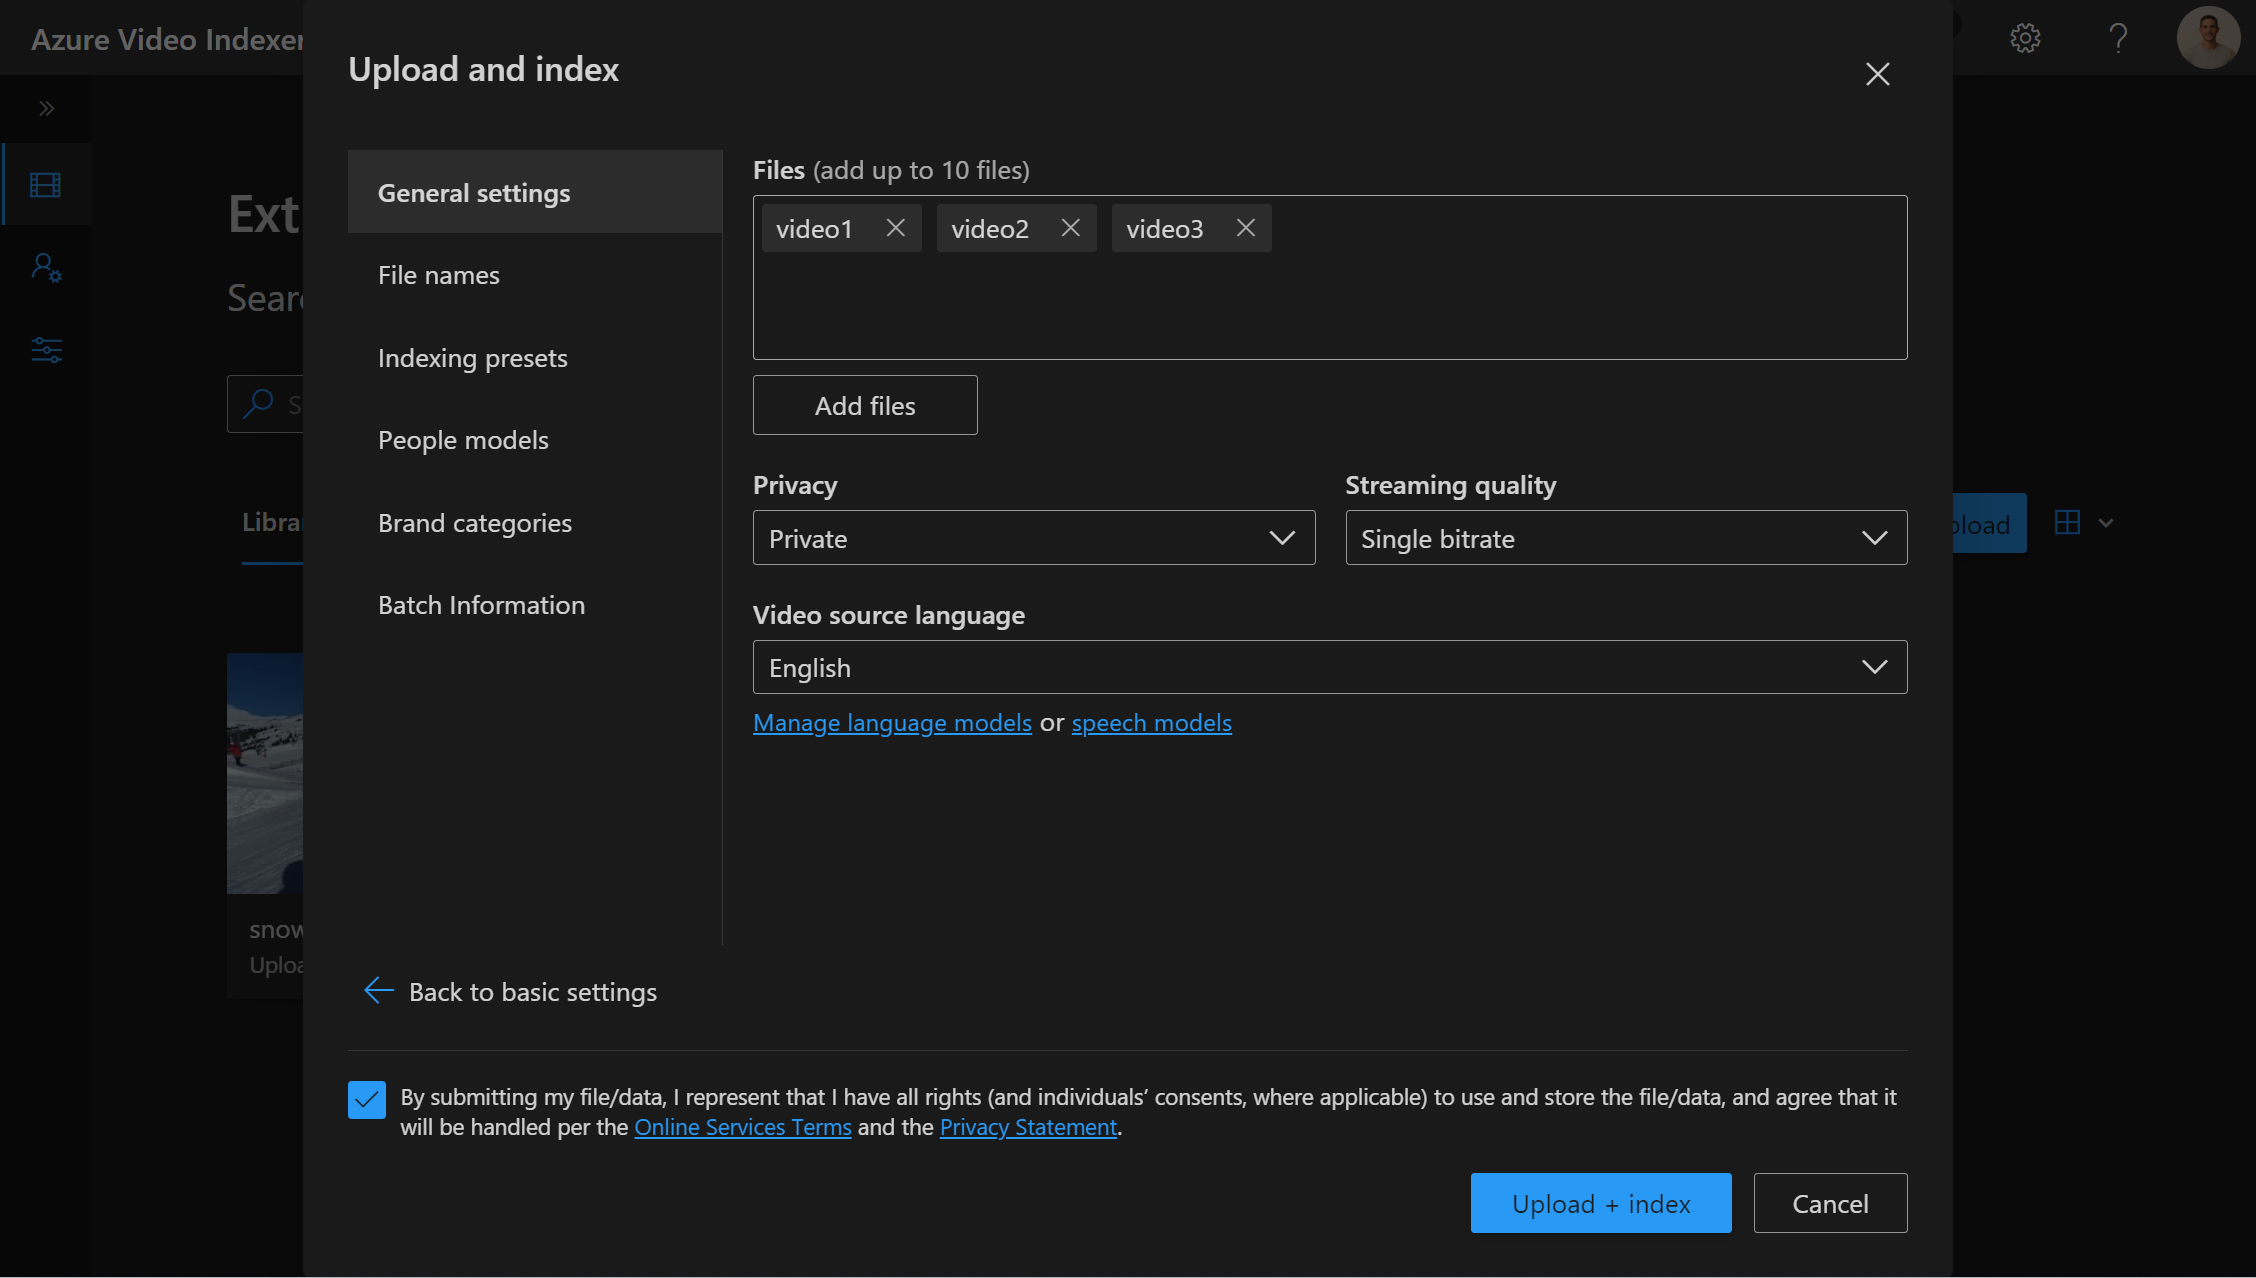Click the settings gear icon top right
Screen dimensions: 2256x1278
[2025, 37]
